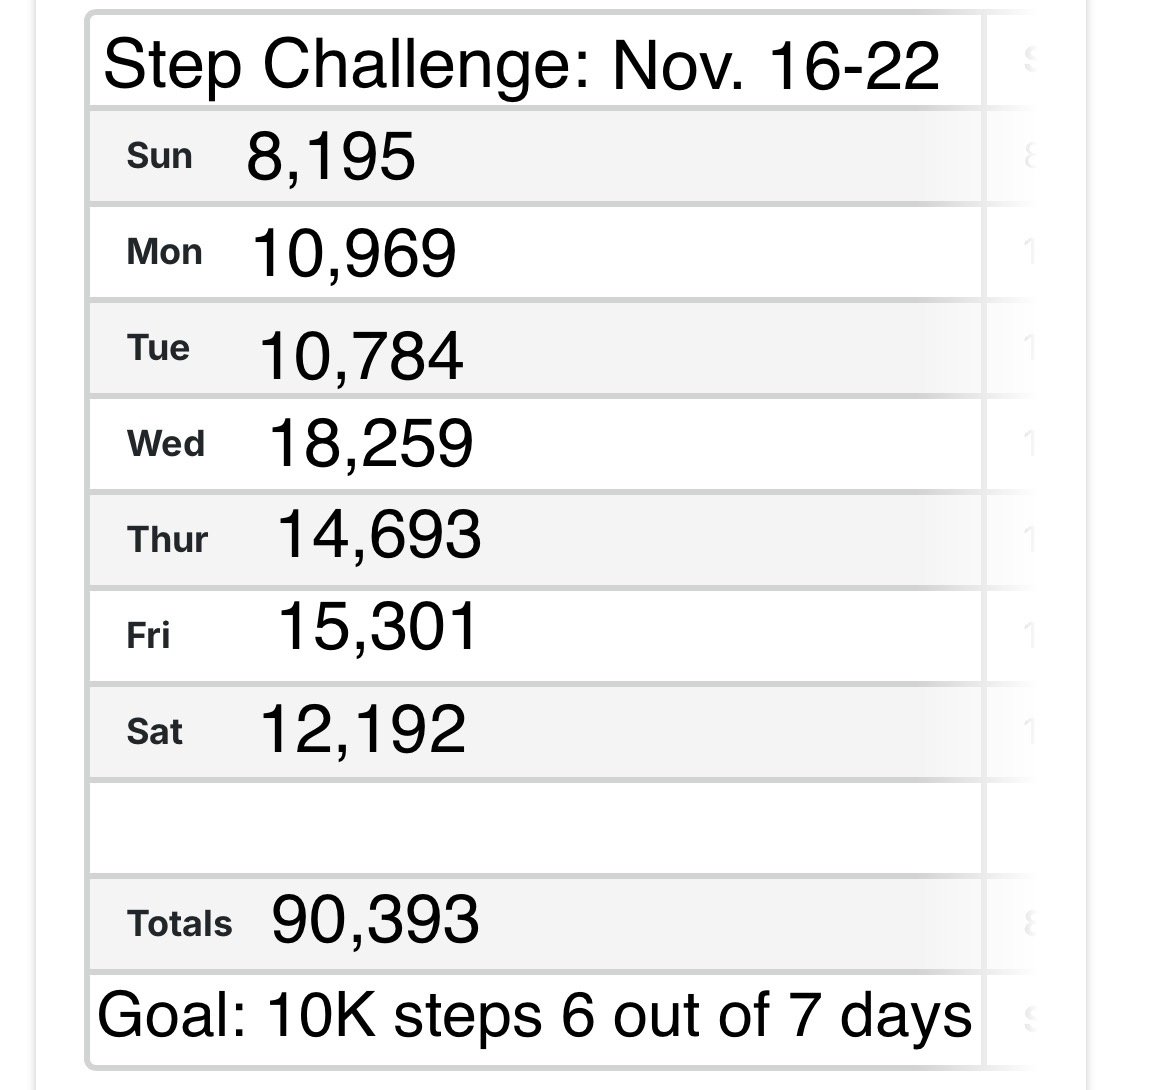The width and height of the screenshot is (1170, 1090).
Task: Select the Sat day label
Action: coord(155,732)
